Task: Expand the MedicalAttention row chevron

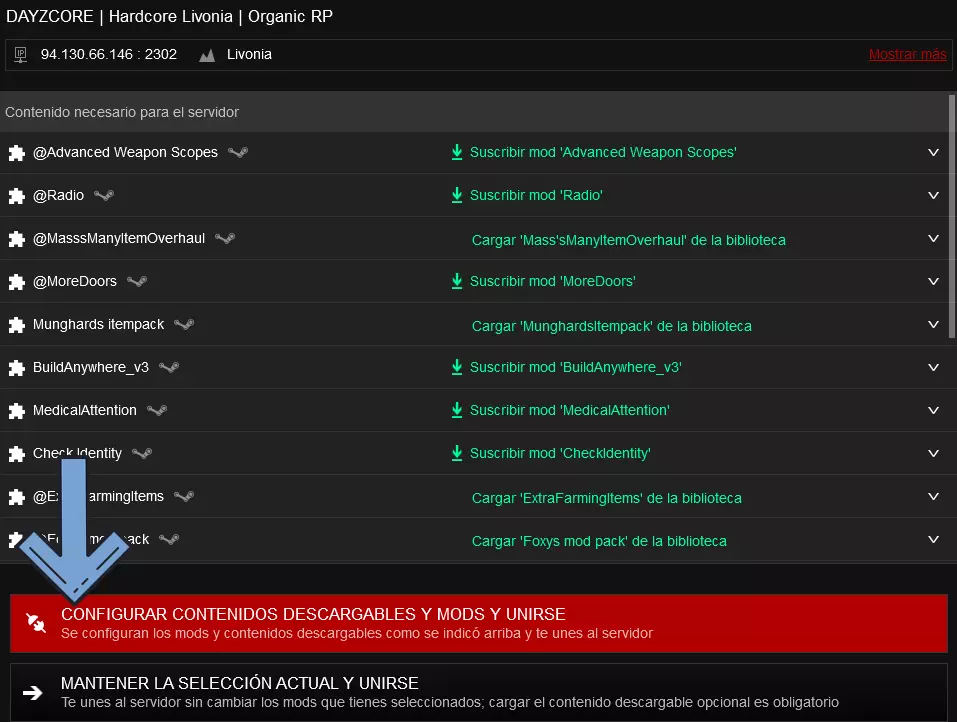Action: 933,410
